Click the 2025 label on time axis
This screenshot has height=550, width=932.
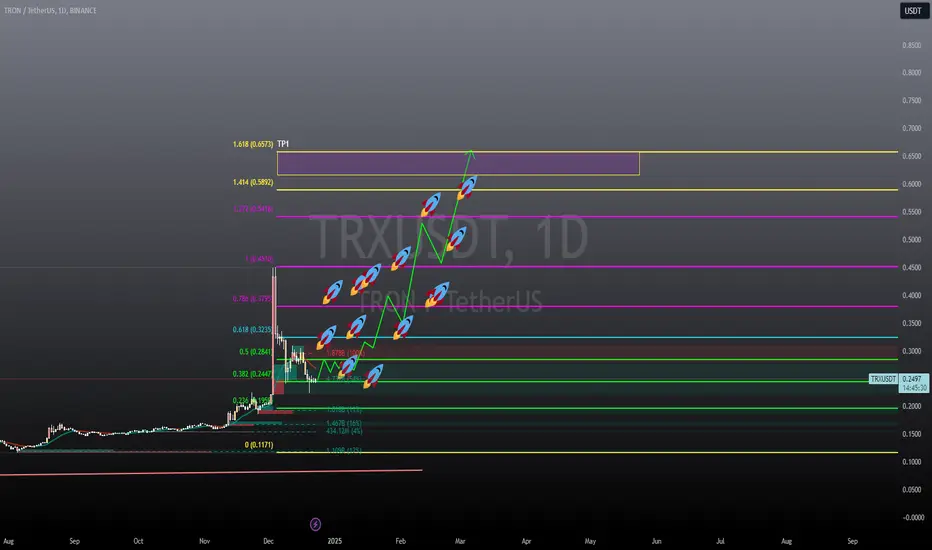[335, 541]
